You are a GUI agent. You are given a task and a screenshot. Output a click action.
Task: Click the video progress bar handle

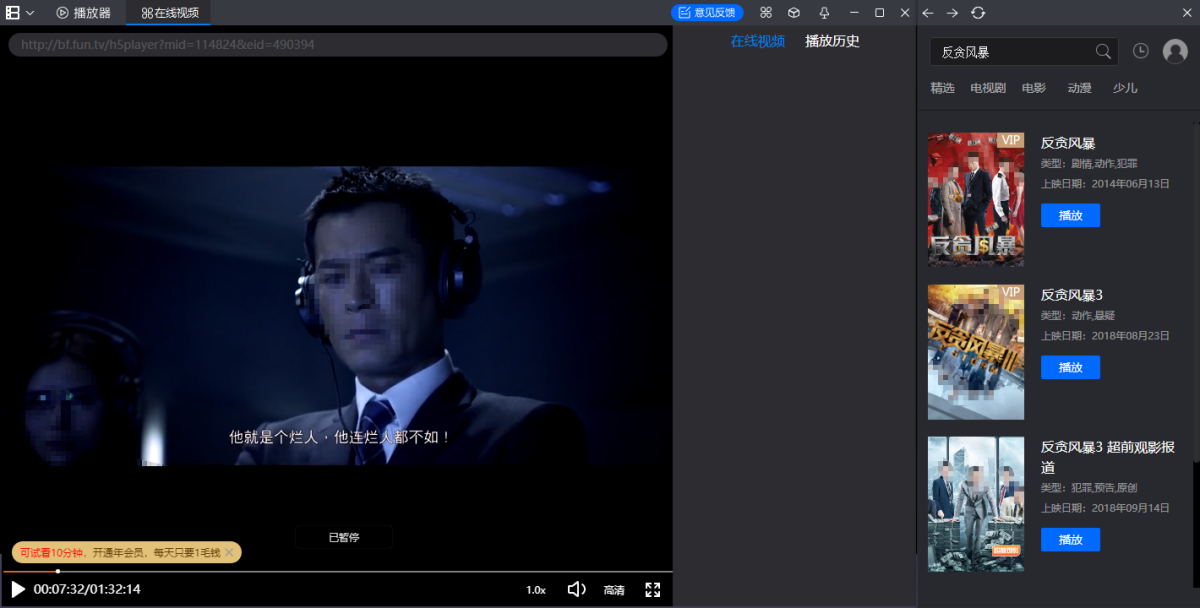click(x=58, y=571)
